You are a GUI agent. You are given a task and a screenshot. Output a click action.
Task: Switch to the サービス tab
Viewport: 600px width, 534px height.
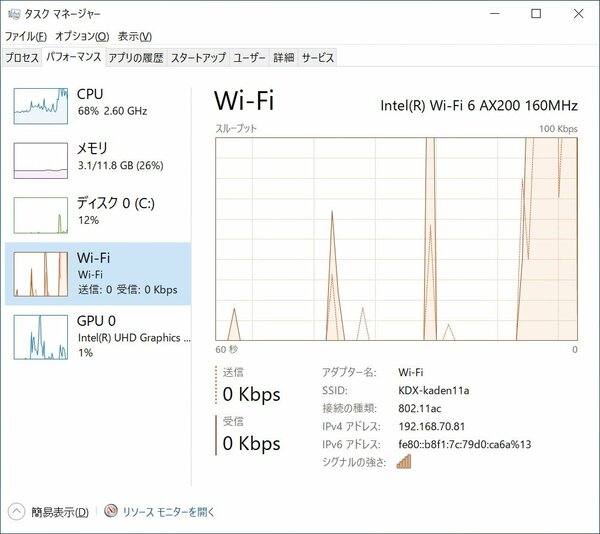coord(318,58)
